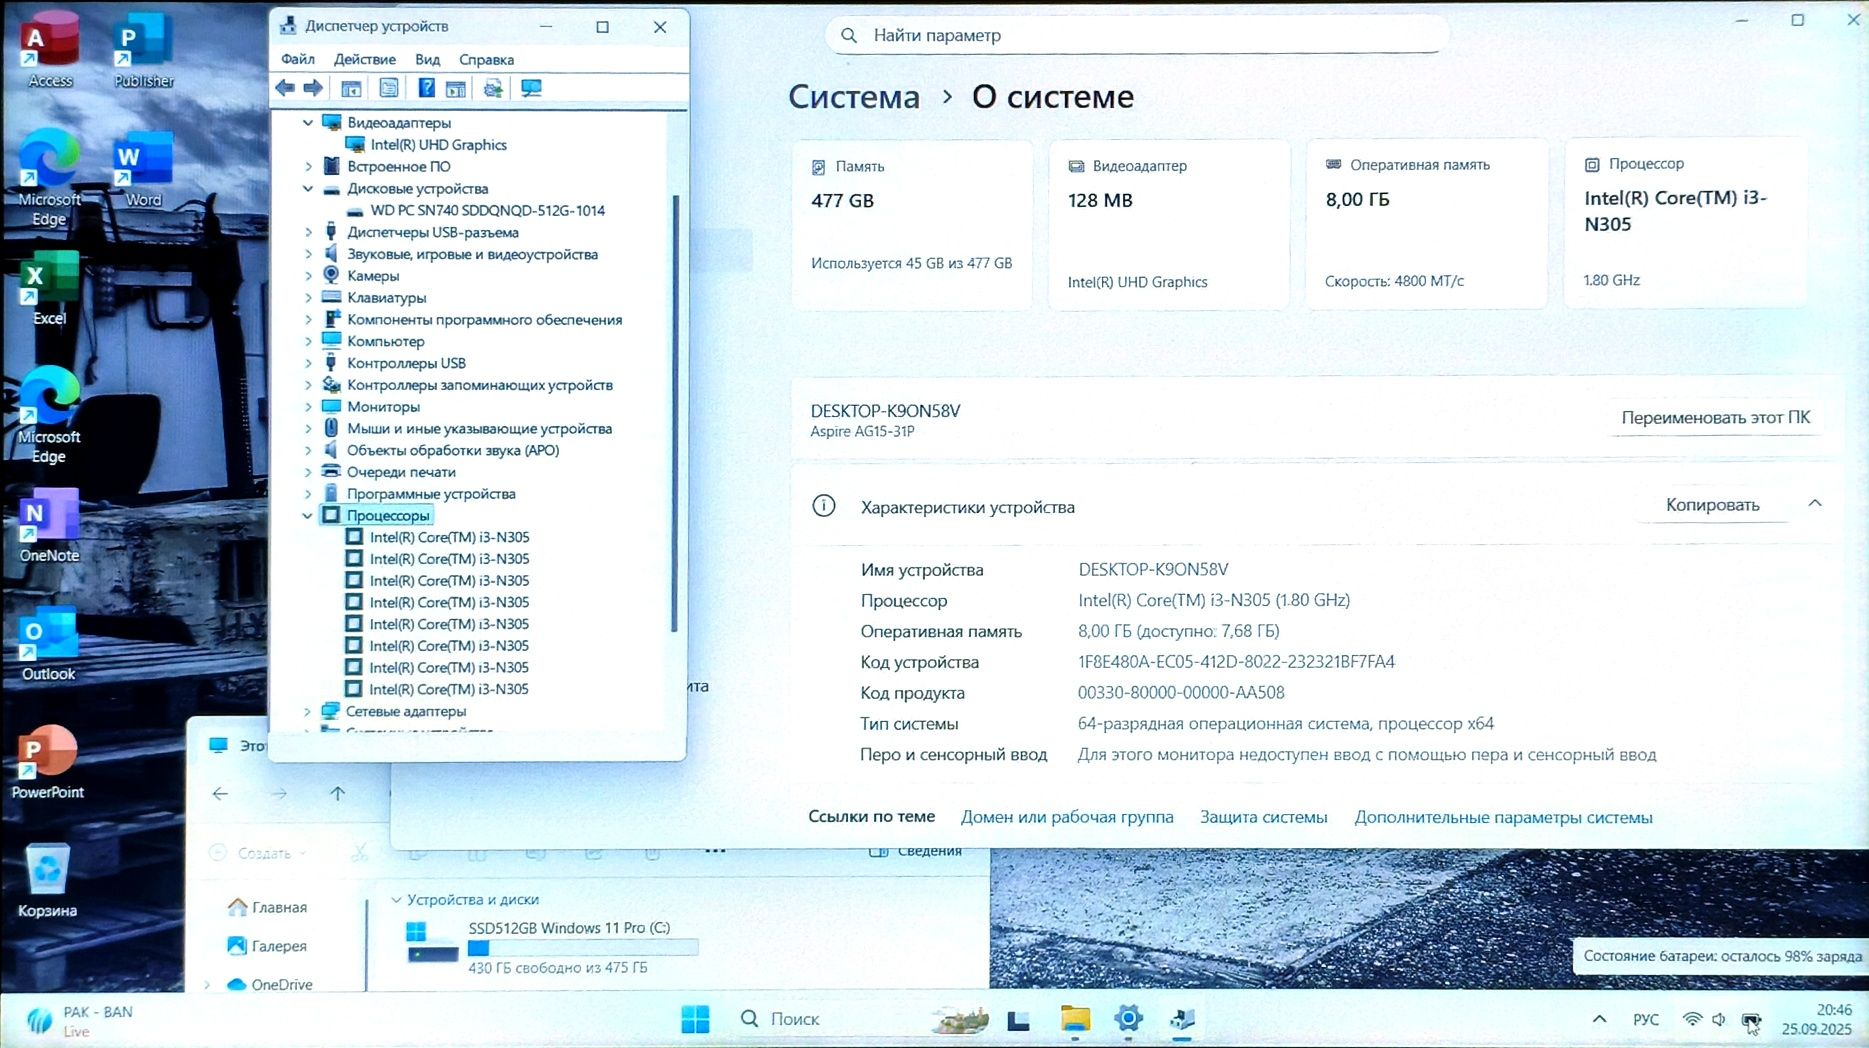The width and height of the screenshot is (1869, 1048).
Task: Go back using Device Manager toolbar arrow
Action: pos(285,88)
